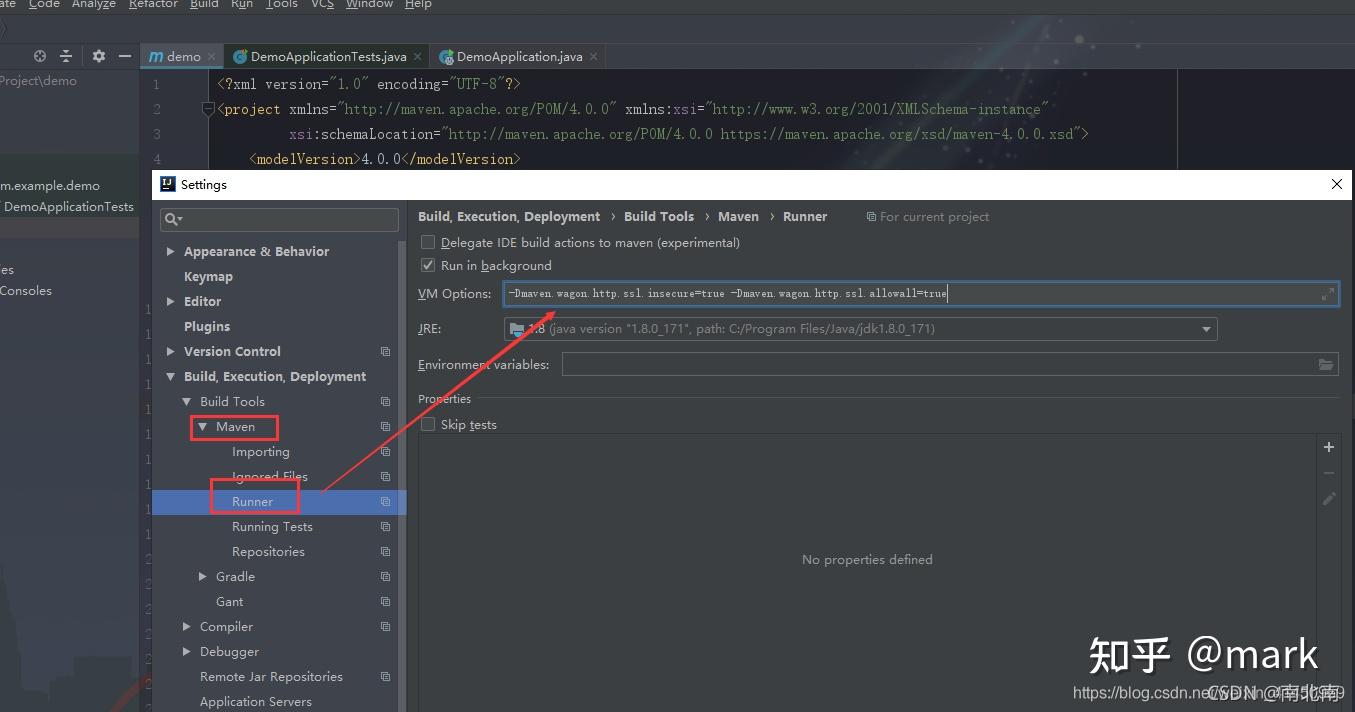Collapse the Maven node arrow
Viewport: 1355px width, 712px height.
pyautogui.click(x=203, y=427)
